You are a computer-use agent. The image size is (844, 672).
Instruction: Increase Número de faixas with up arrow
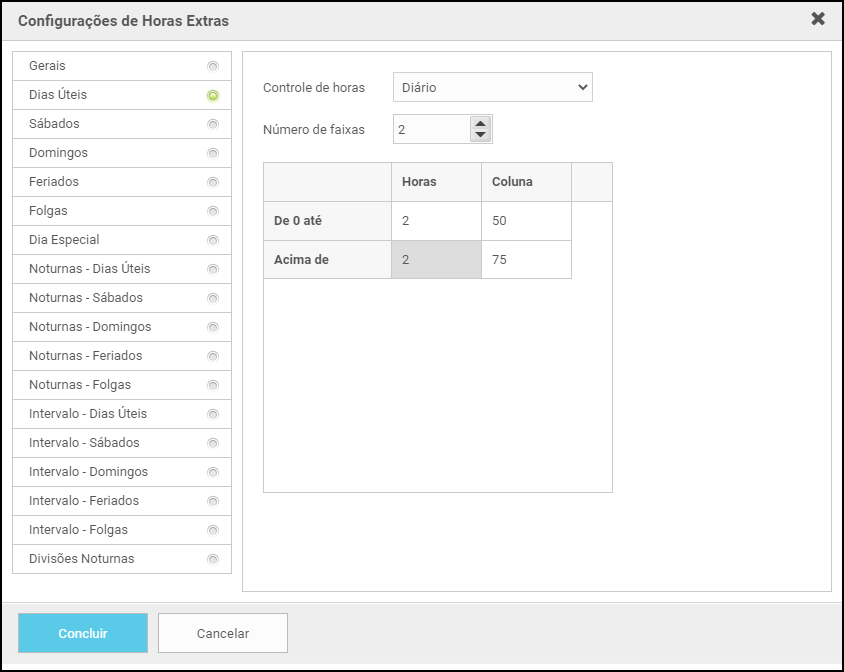[x=480, y=123]
